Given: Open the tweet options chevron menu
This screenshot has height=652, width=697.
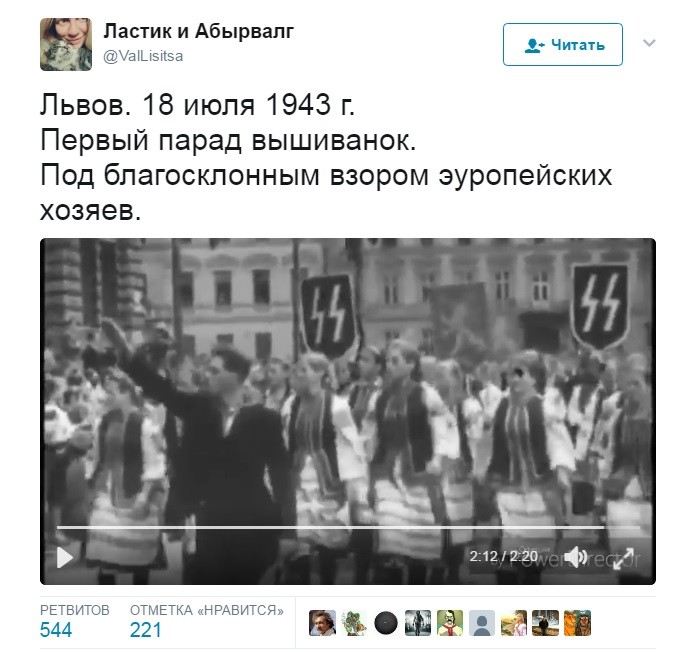Looking at the screenshot, I should (x=649, y=43).
